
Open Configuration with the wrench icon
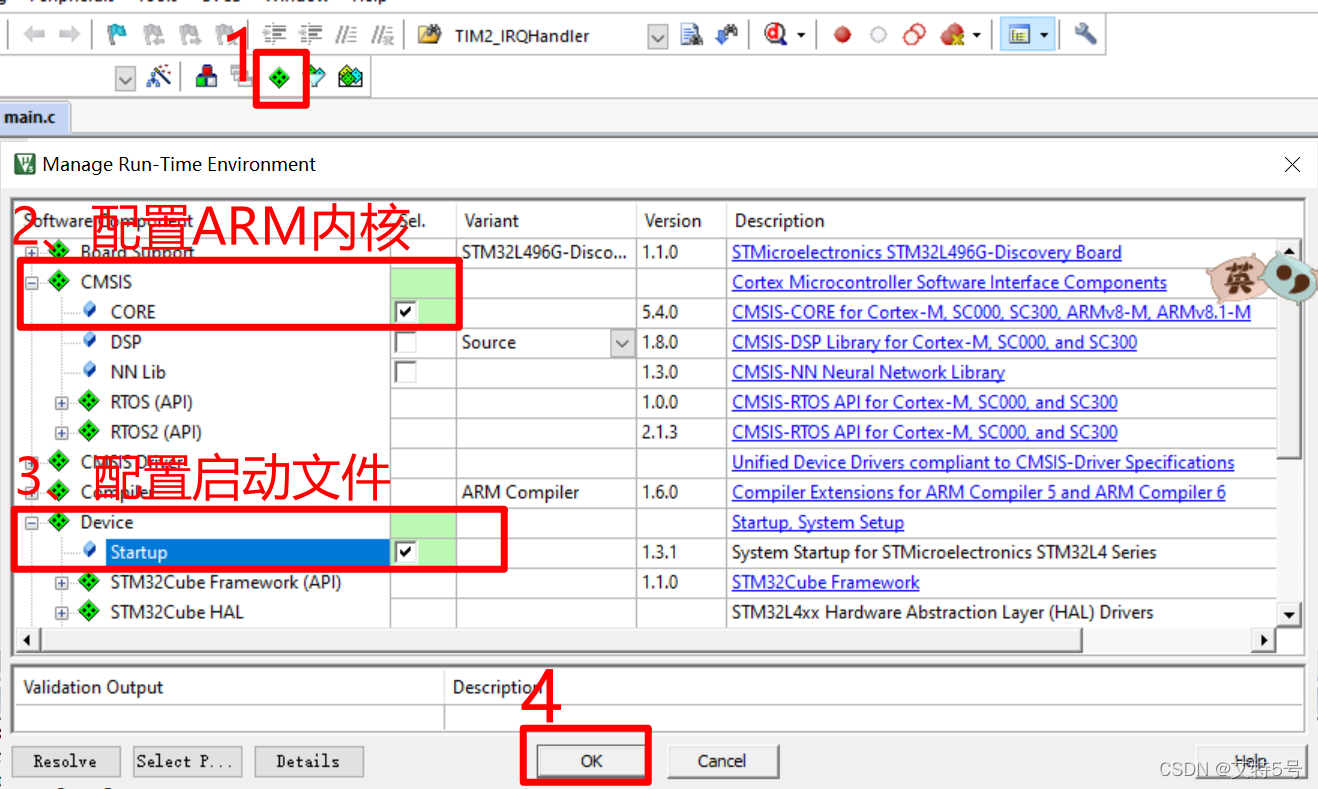[1085, 35]
